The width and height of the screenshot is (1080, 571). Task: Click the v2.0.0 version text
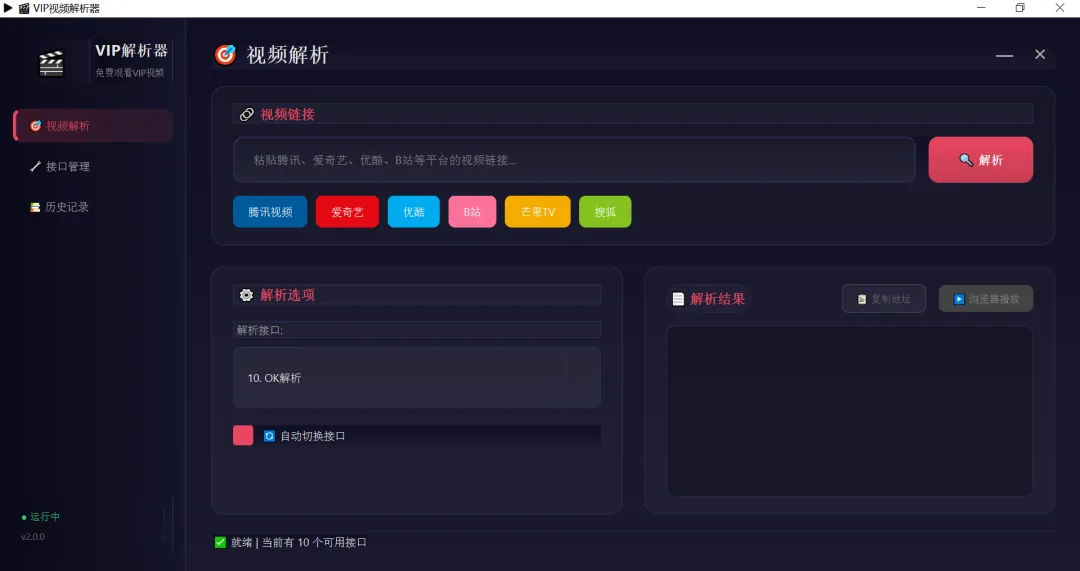tap(33, 537)
